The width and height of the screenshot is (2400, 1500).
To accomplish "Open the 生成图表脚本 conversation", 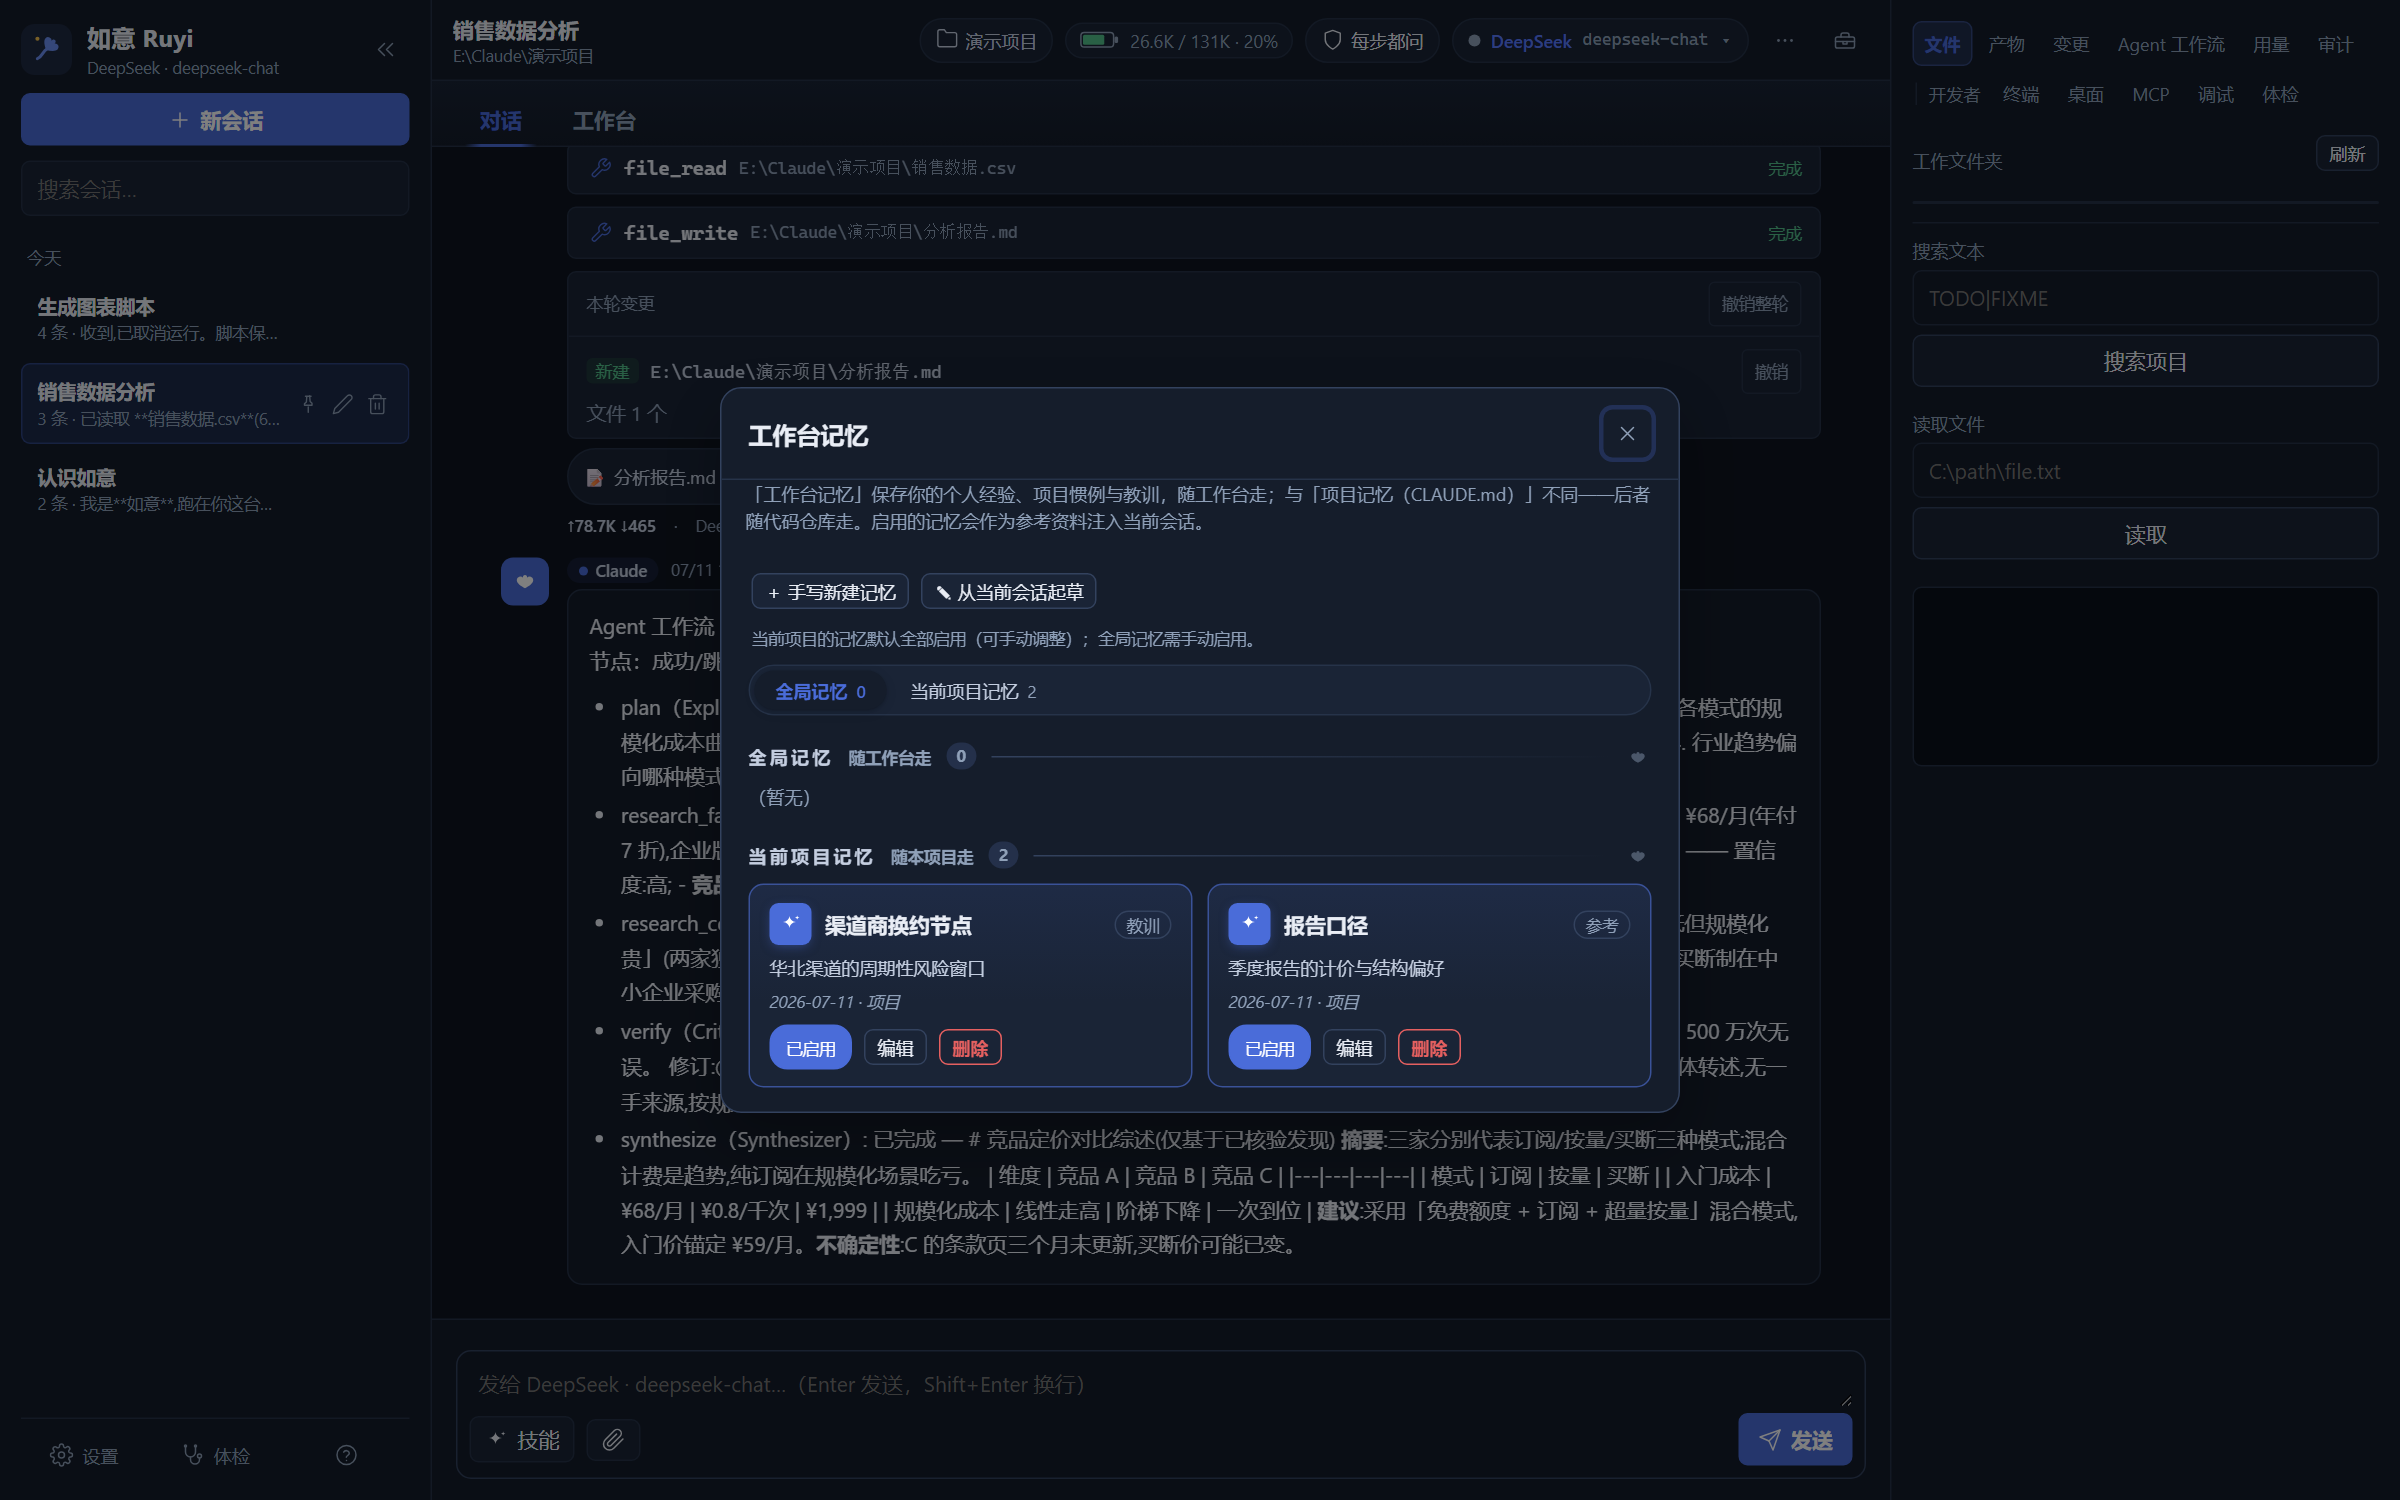I will [215, 319].
